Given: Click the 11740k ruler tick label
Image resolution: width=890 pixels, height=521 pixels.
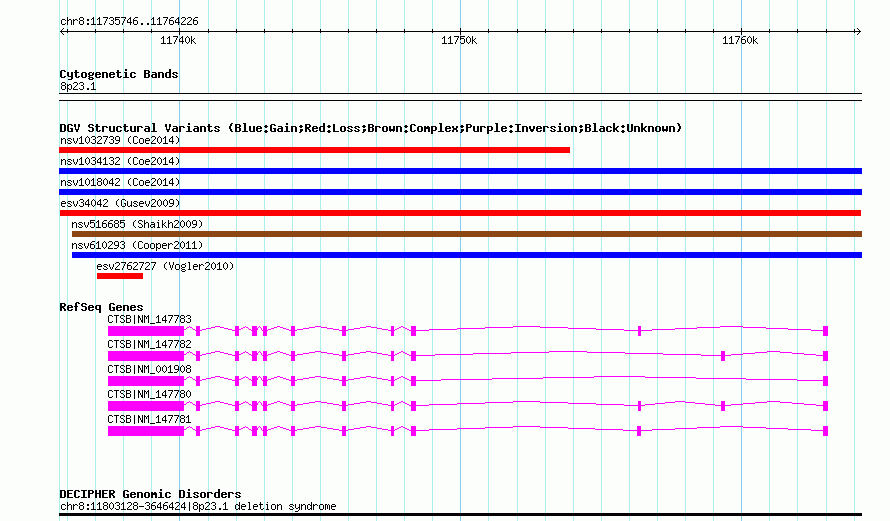Looking at the screenshot, I should [178, 40].
